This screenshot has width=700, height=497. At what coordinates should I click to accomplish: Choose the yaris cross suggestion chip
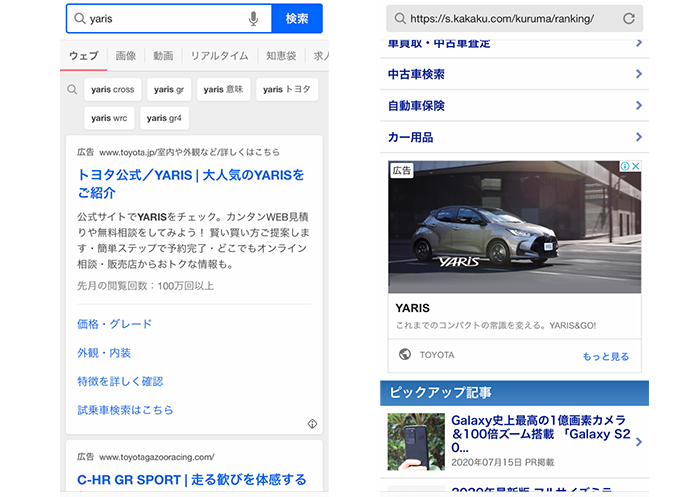pyautogui.click(x=112, y=89)
